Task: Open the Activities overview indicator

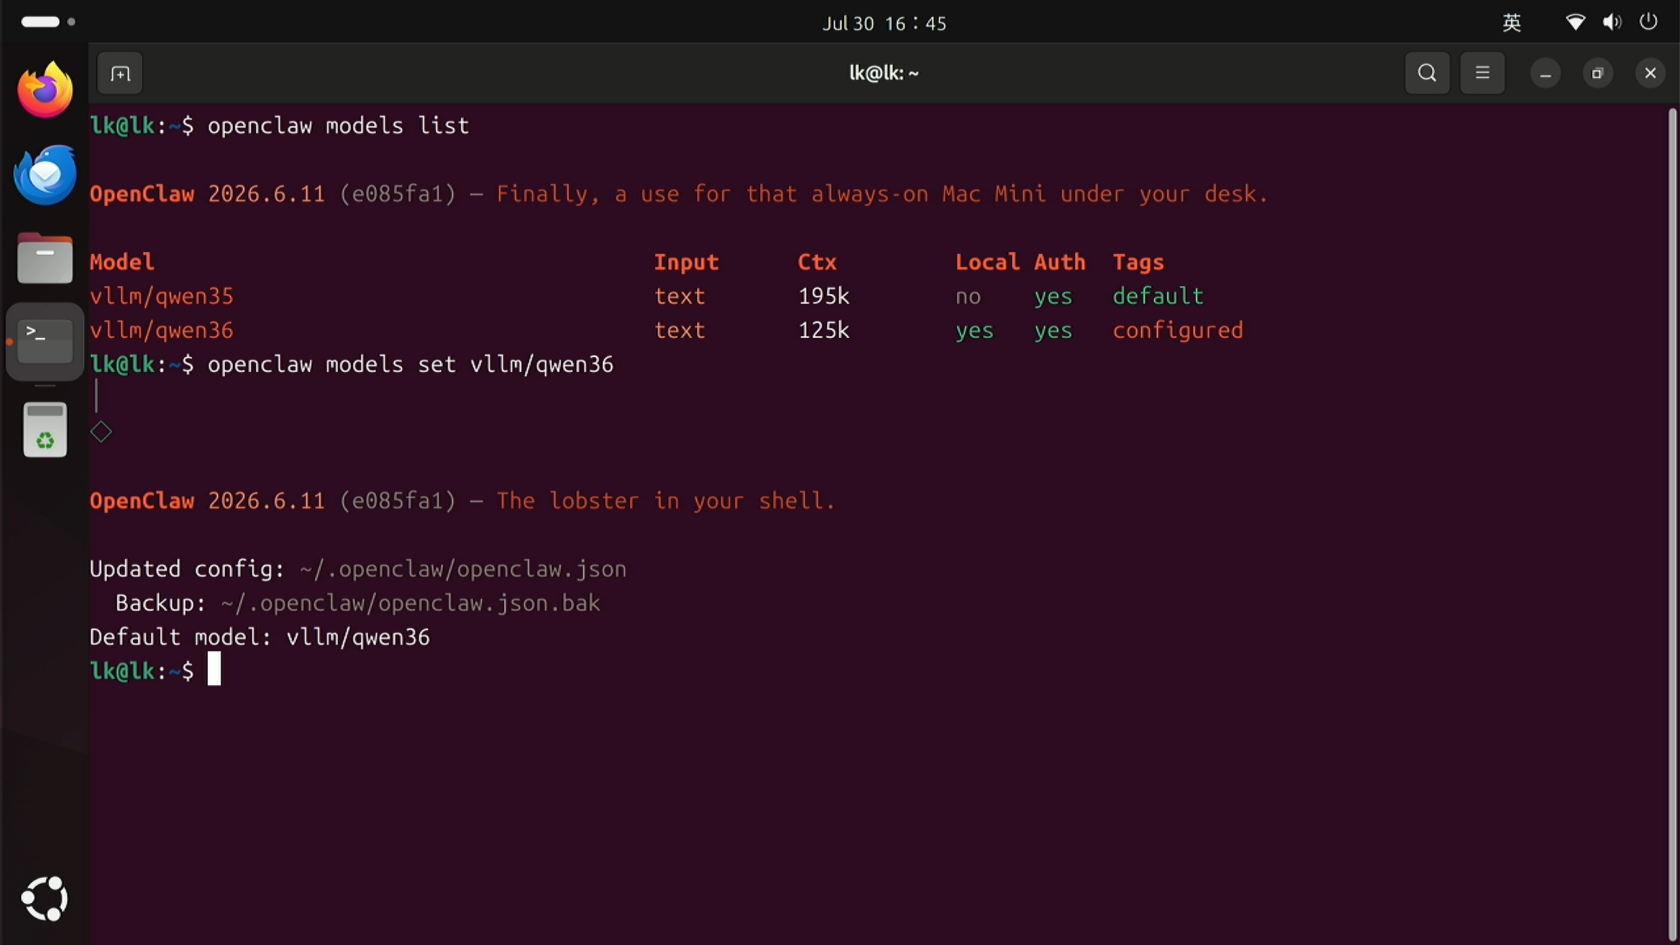Action: tap(48, 21)
